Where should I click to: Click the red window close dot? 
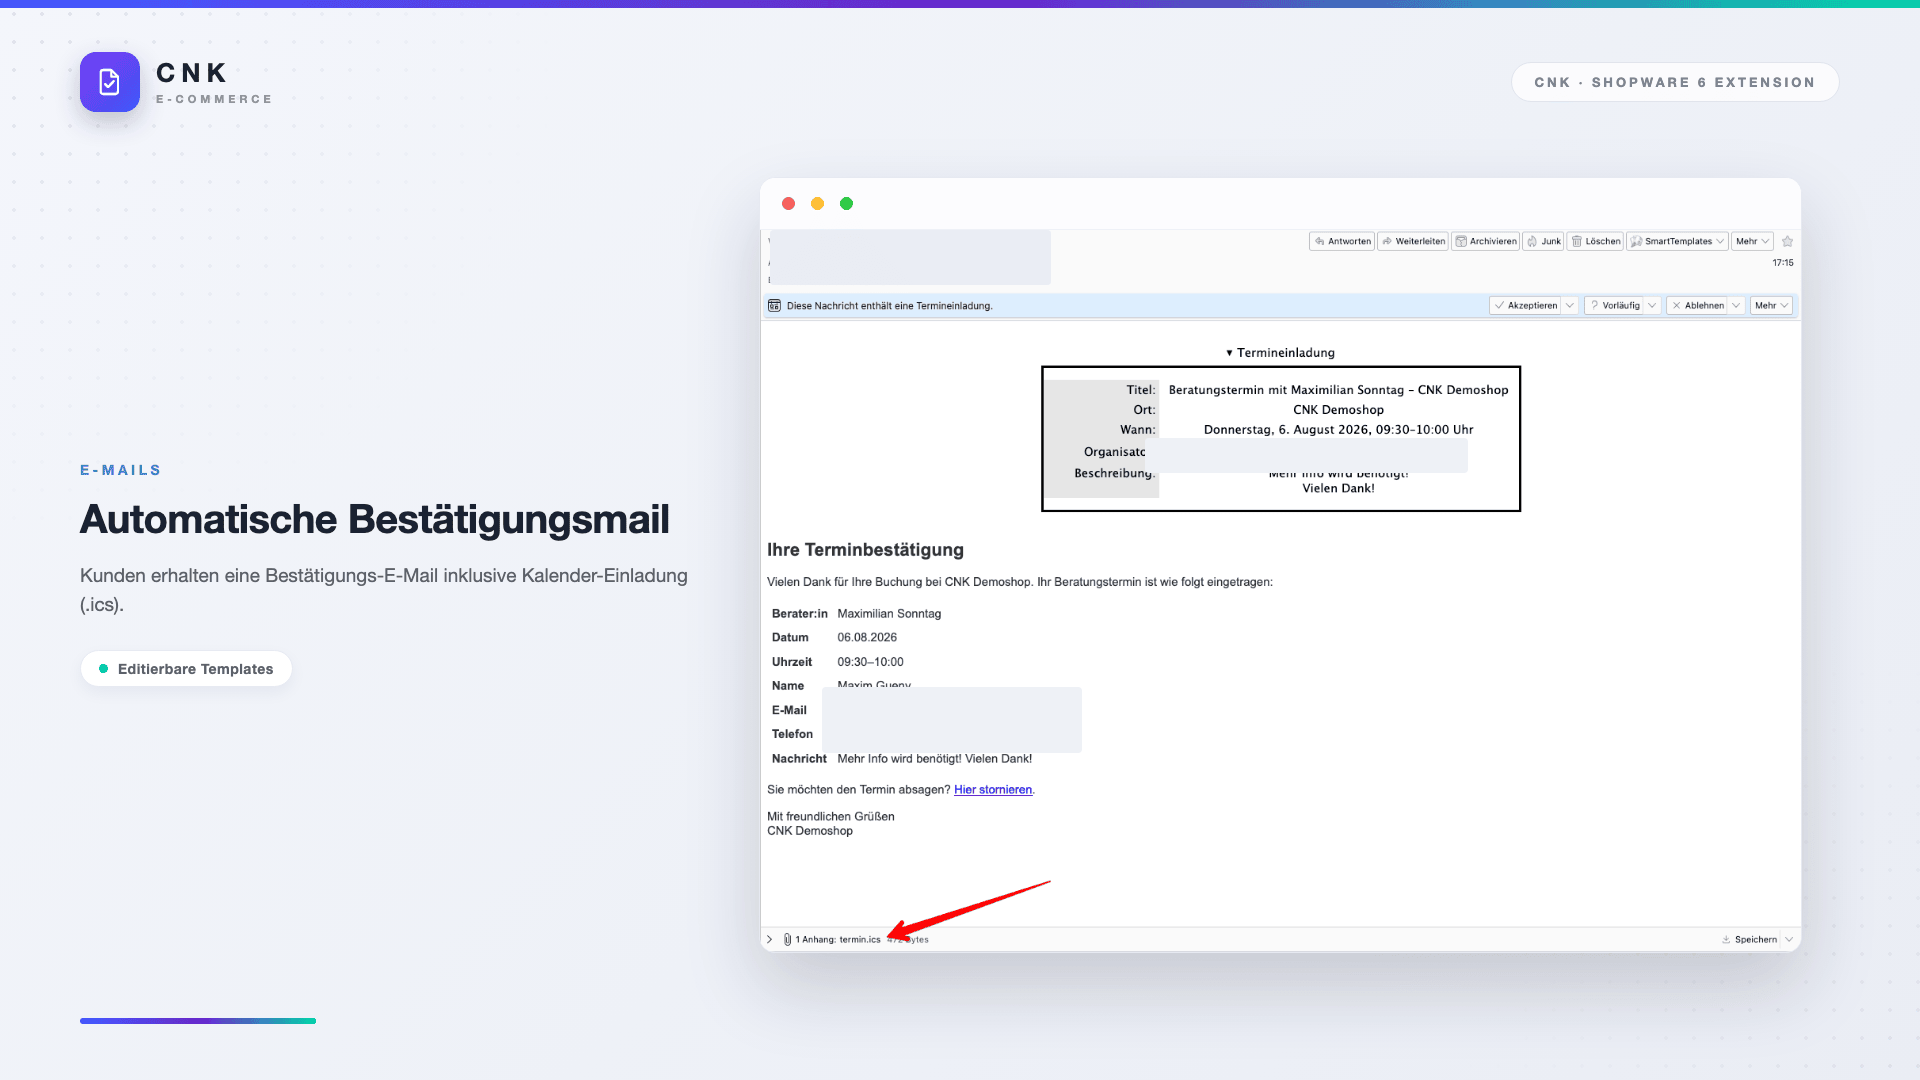pos(788,204)
